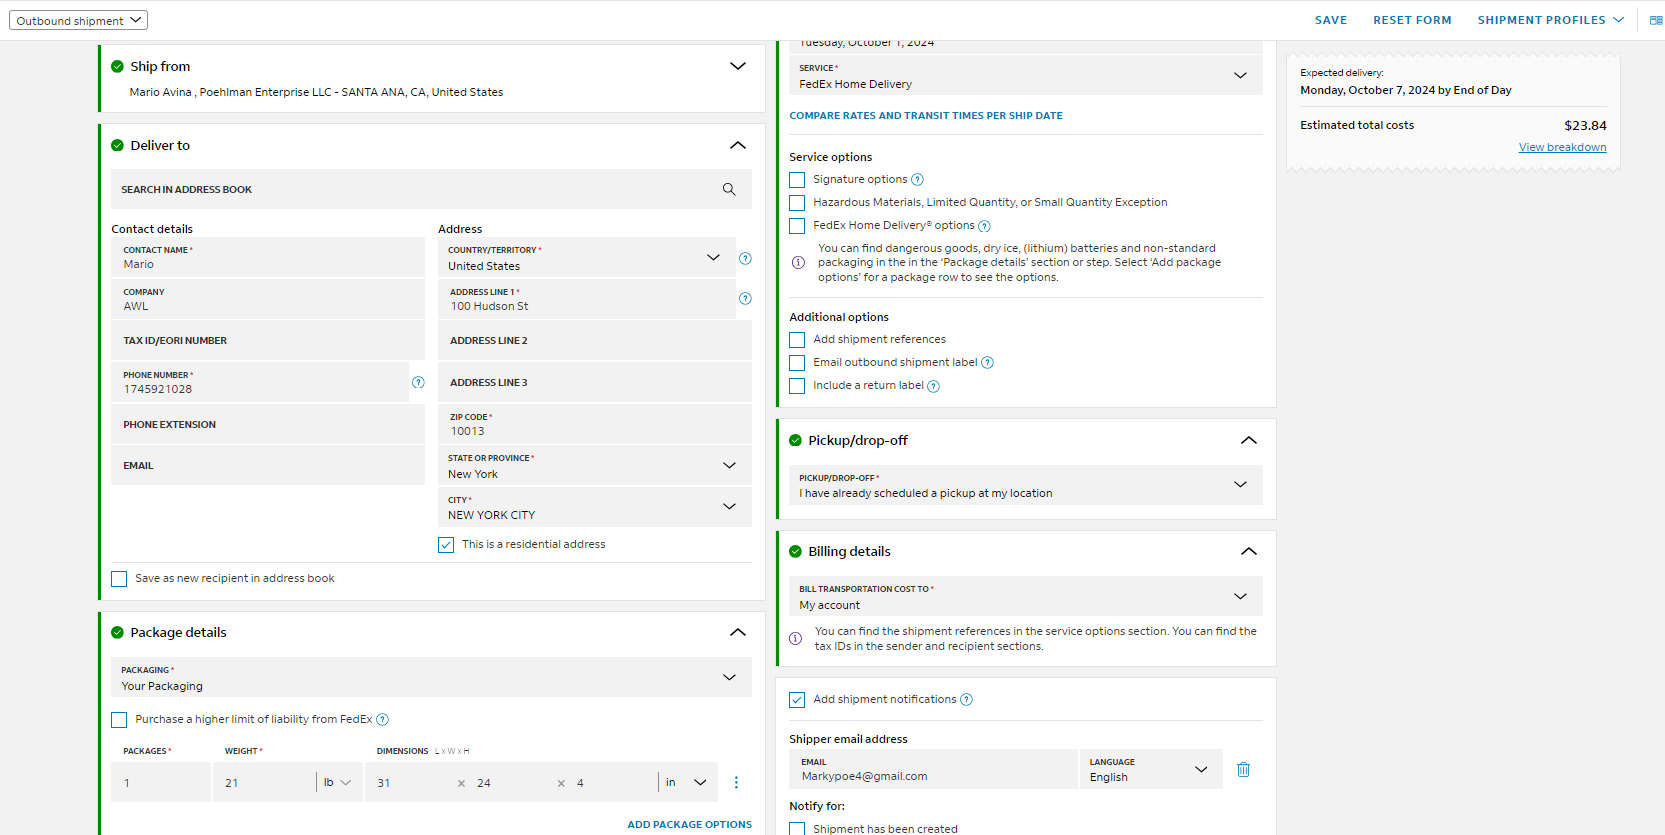
Task: Check Shipment has been created notification
Action: pos(797,829)
